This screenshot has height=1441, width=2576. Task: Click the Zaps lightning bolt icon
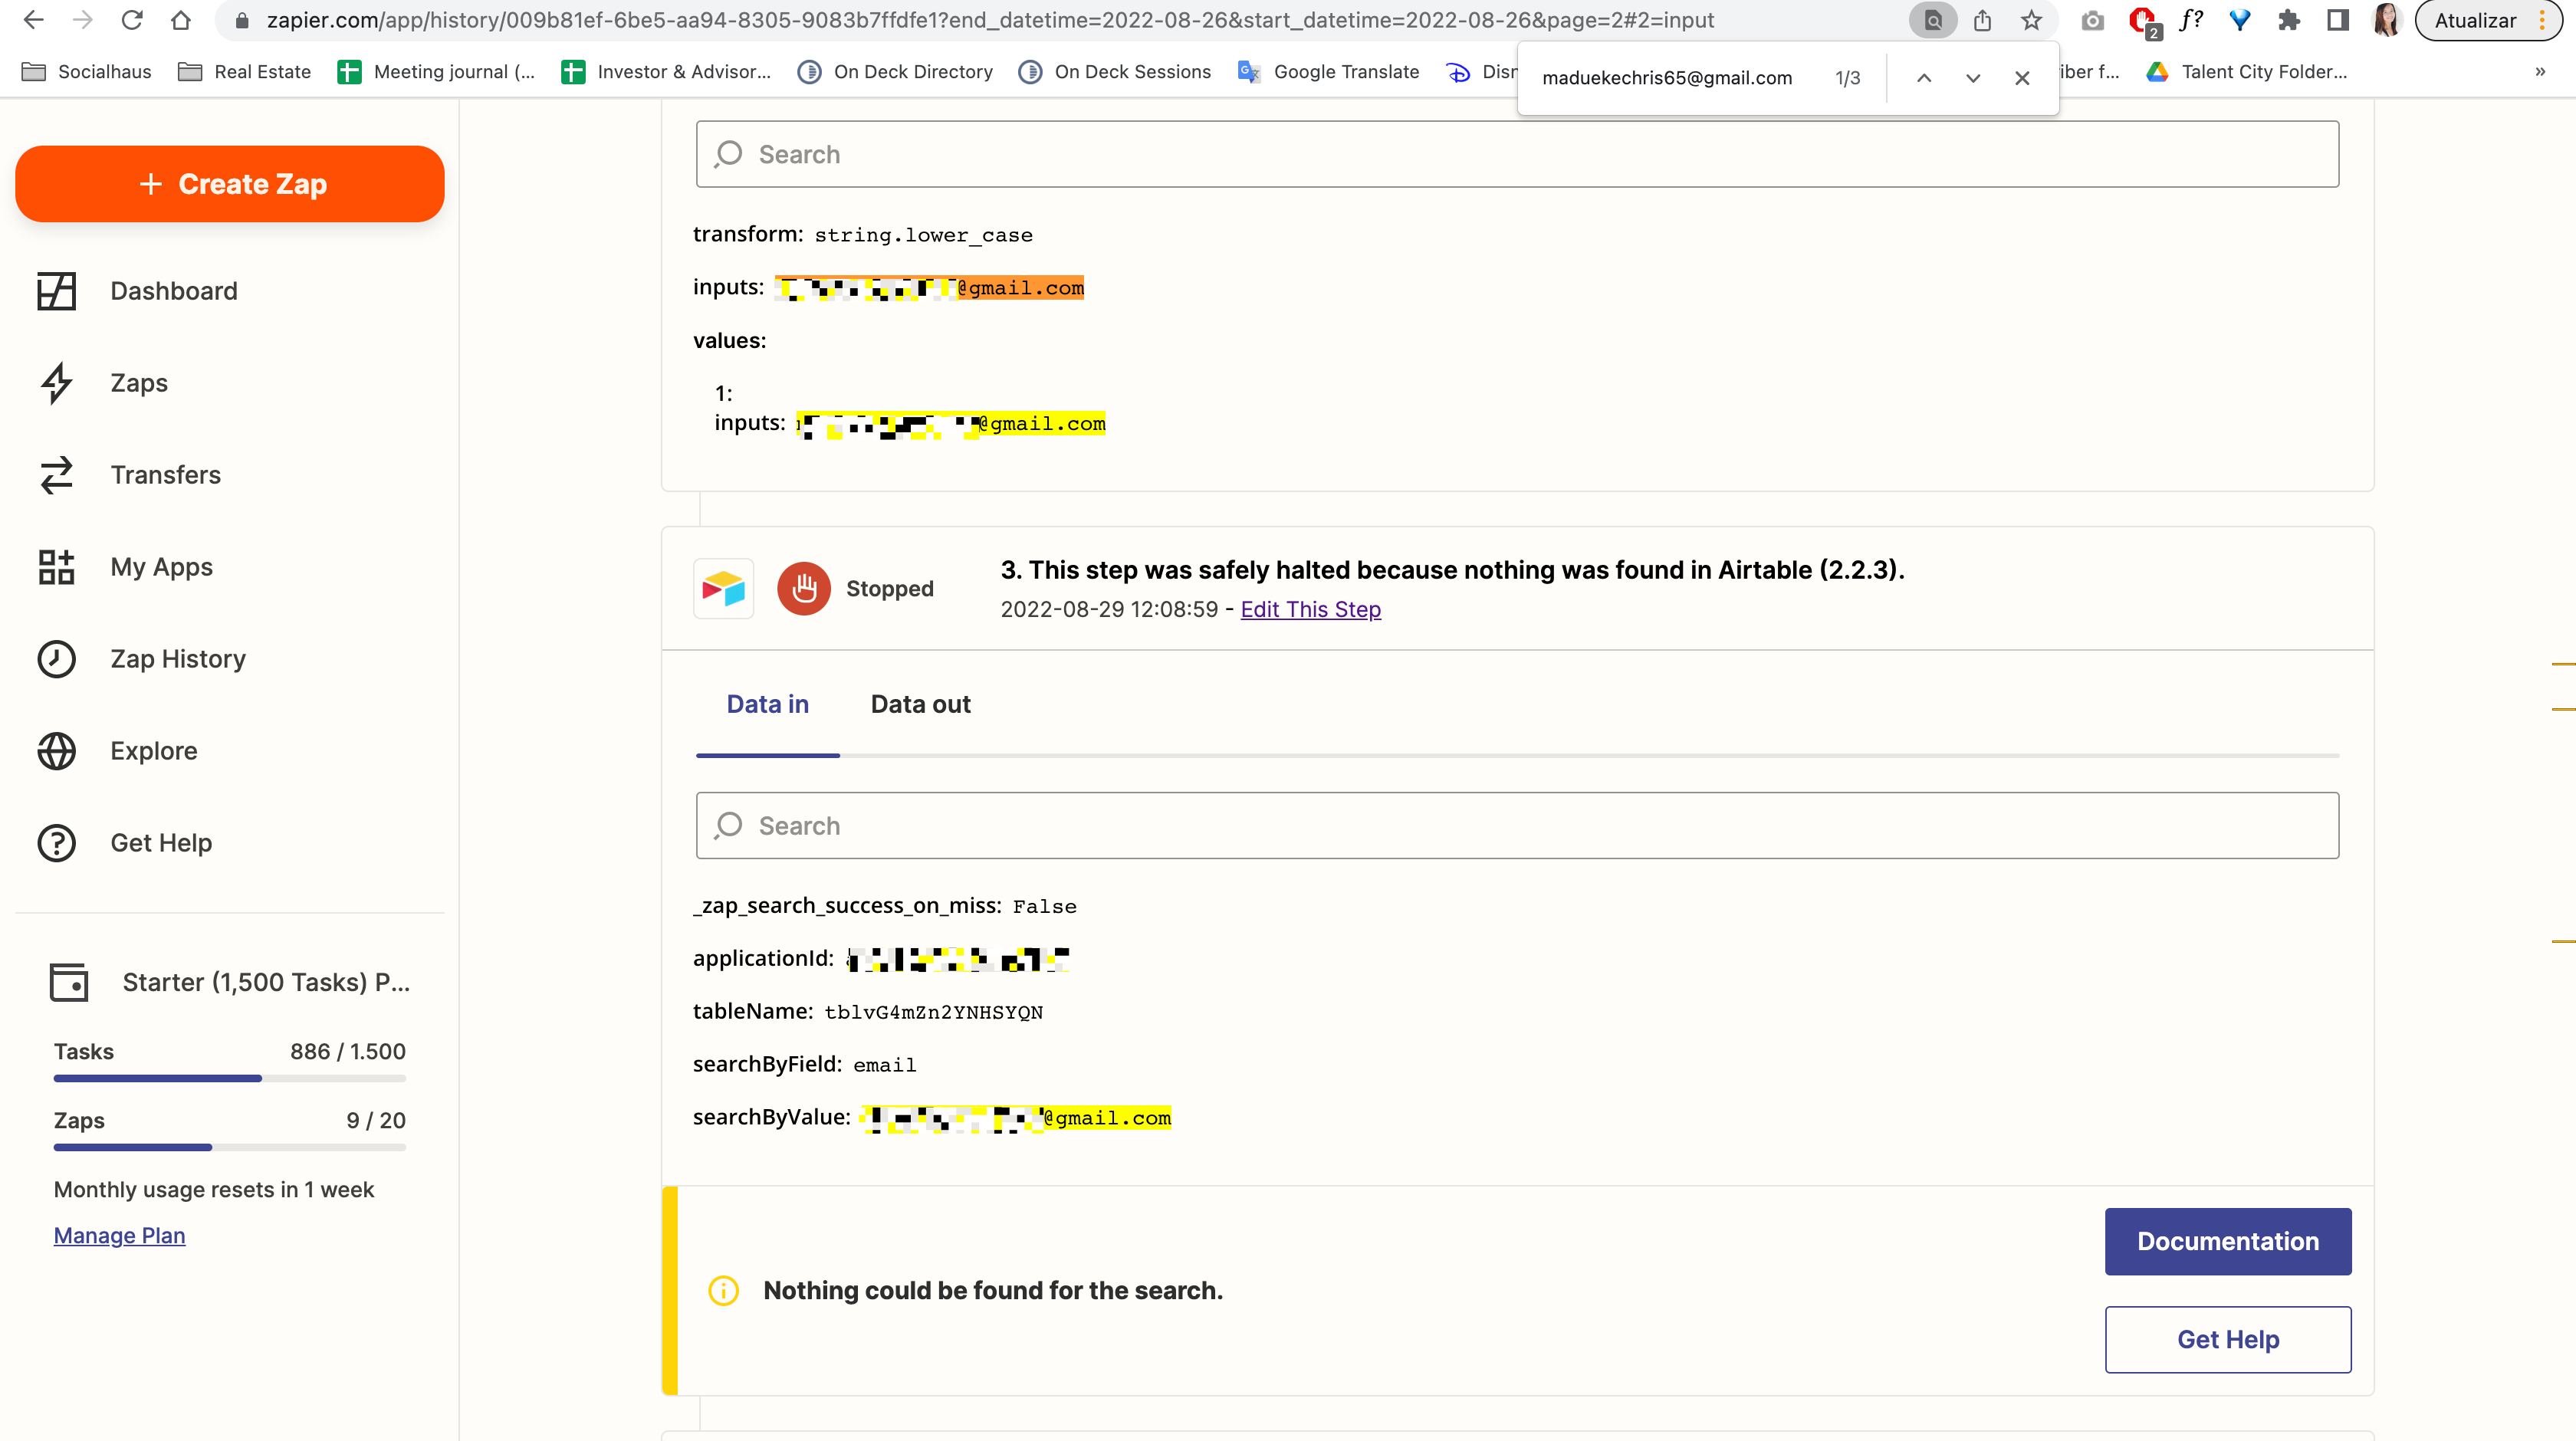point(57,383)
